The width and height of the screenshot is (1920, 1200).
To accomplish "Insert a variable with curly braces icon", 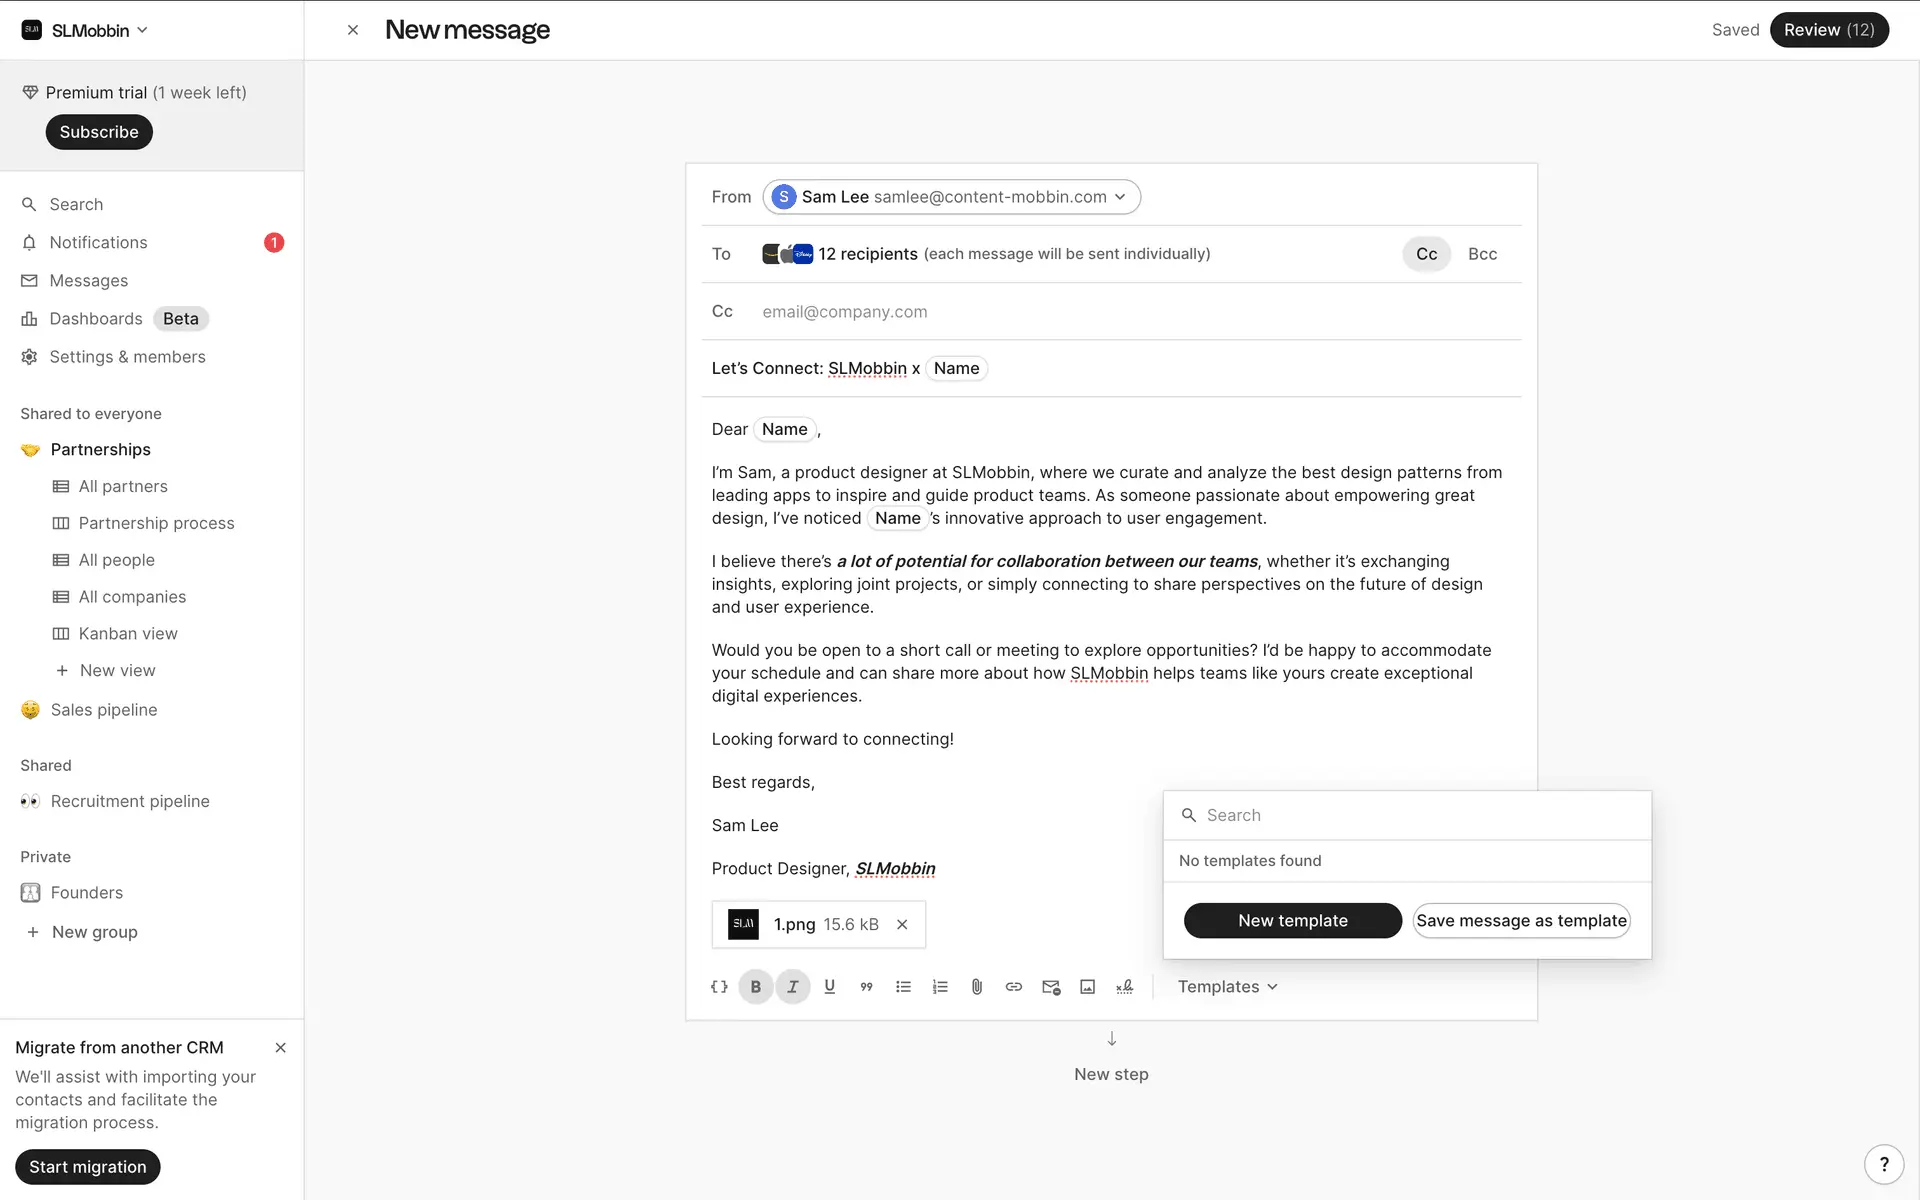I will point(719,986).
